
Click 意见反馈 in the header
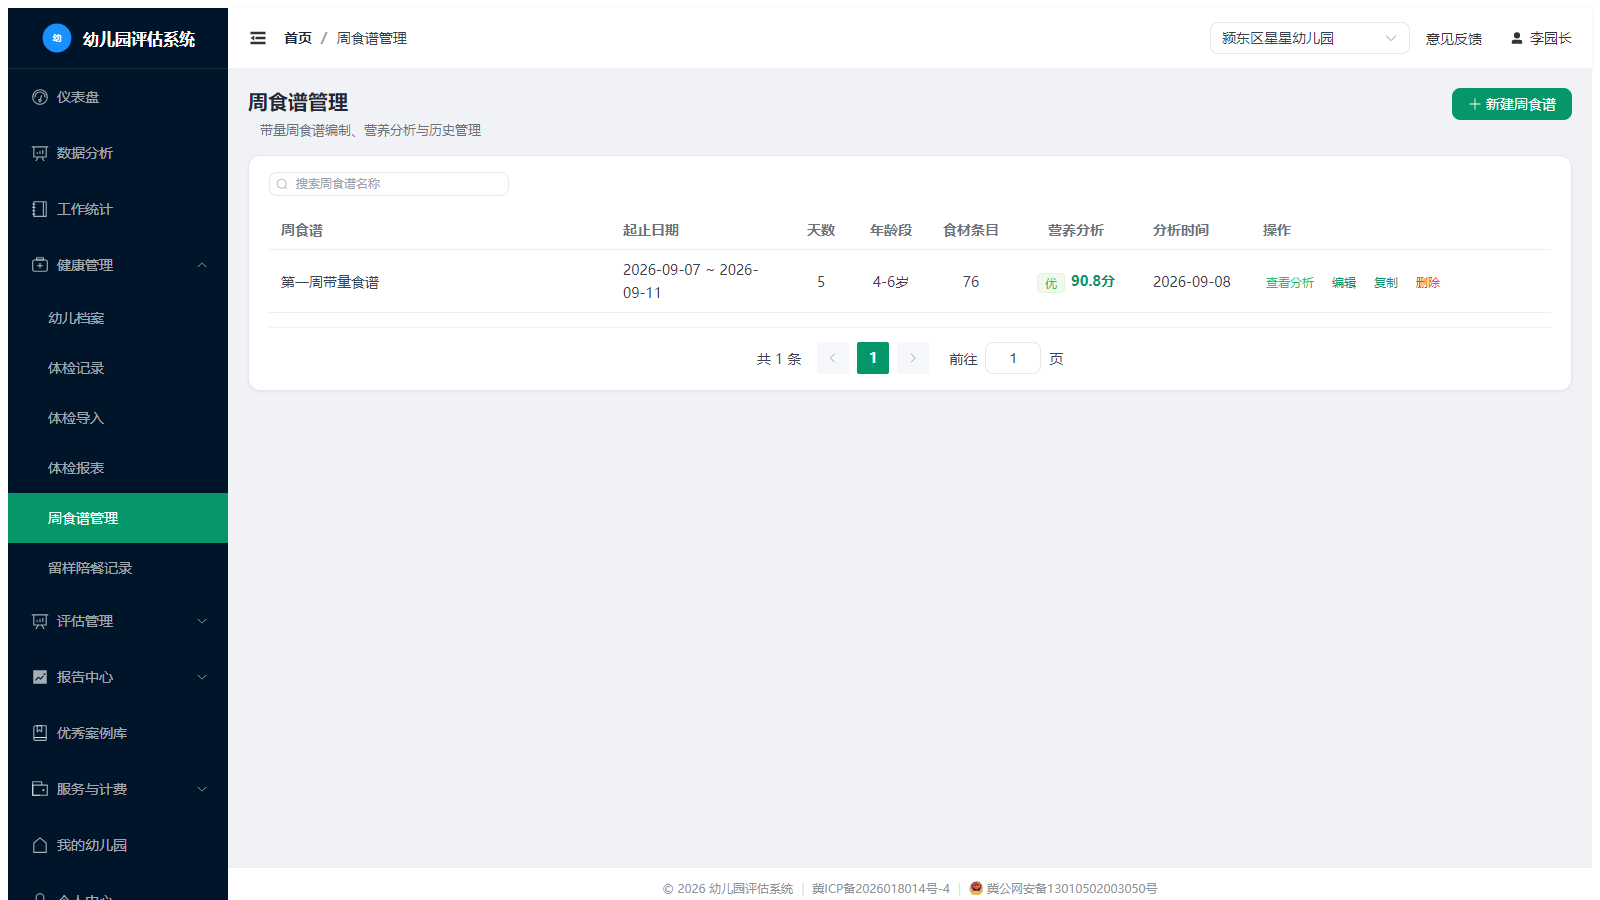(x=1453, y=39)
